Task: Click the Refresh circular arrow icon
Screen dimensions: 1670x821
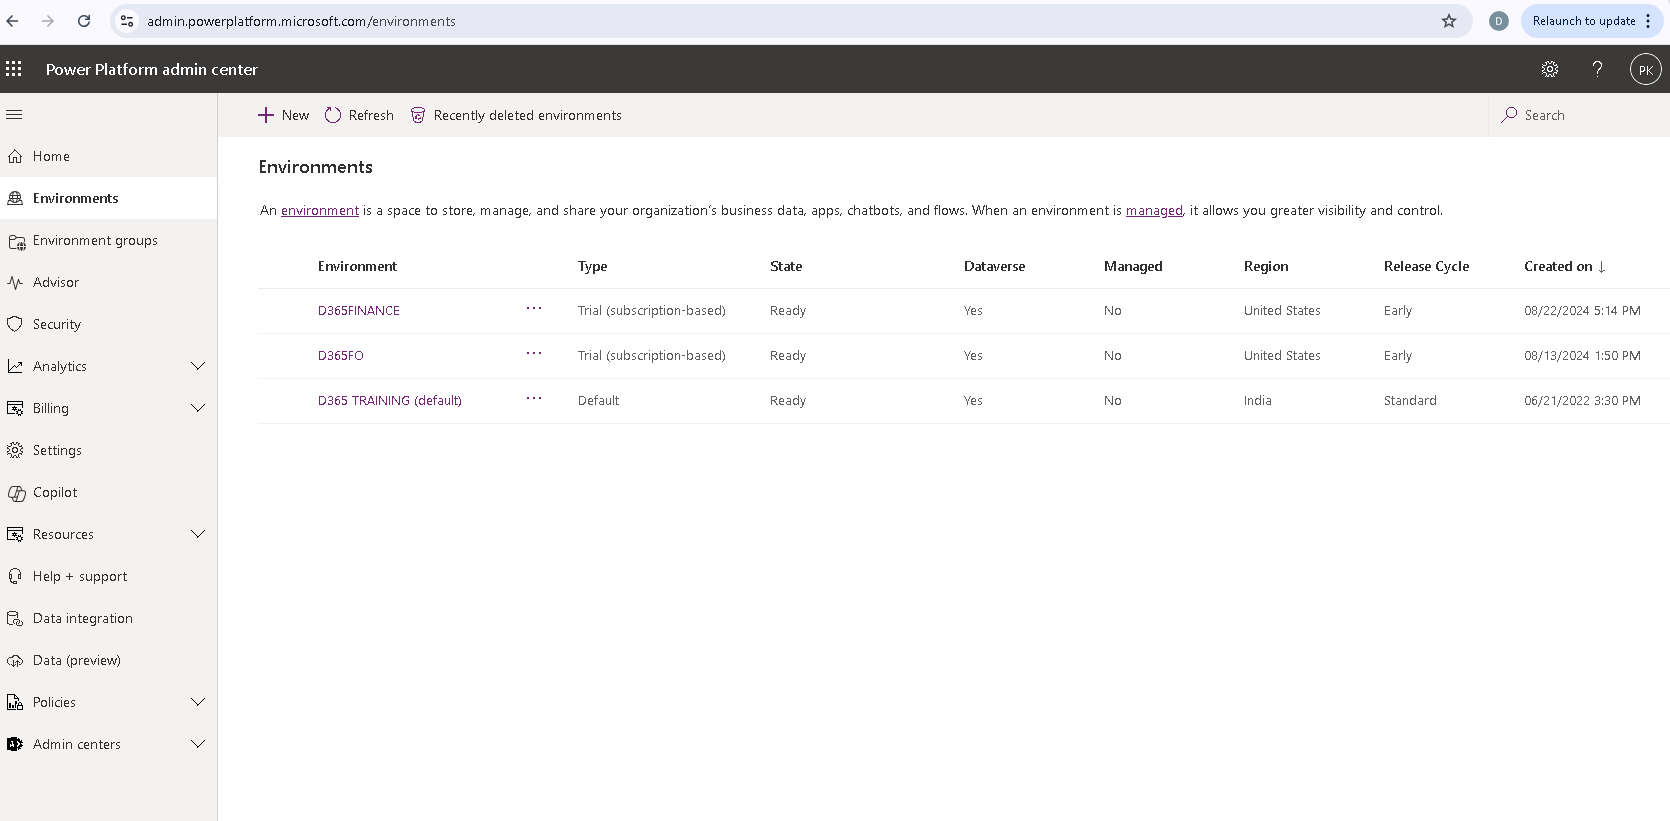Action: [333, 115]
